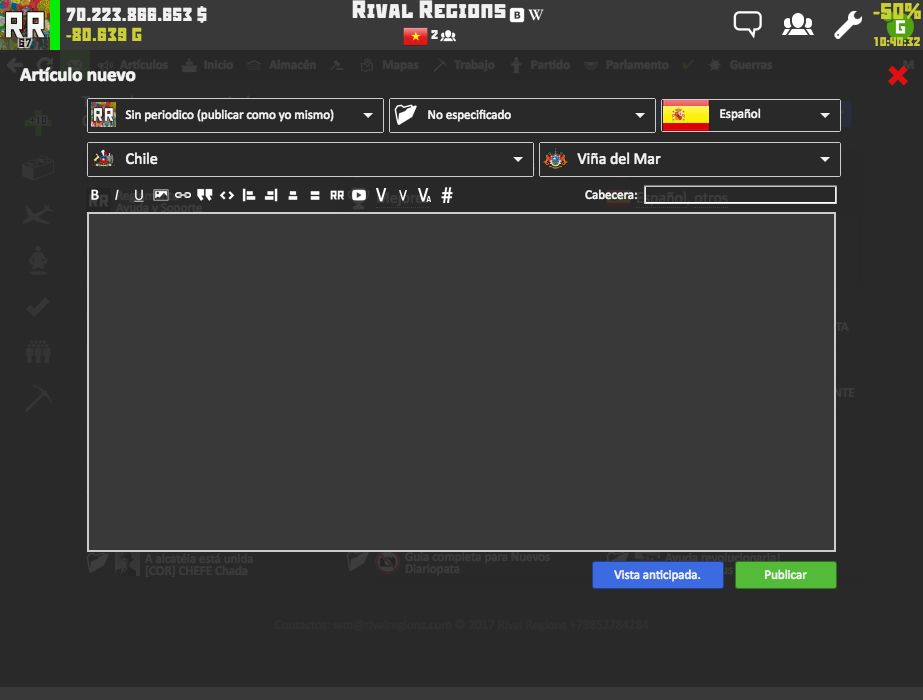The width and height of the screenshot is (923, 700).
Task: Close the 'Artículo nuevo' dialog with red X
Action: pyautogui.click(x=897, y=75)
